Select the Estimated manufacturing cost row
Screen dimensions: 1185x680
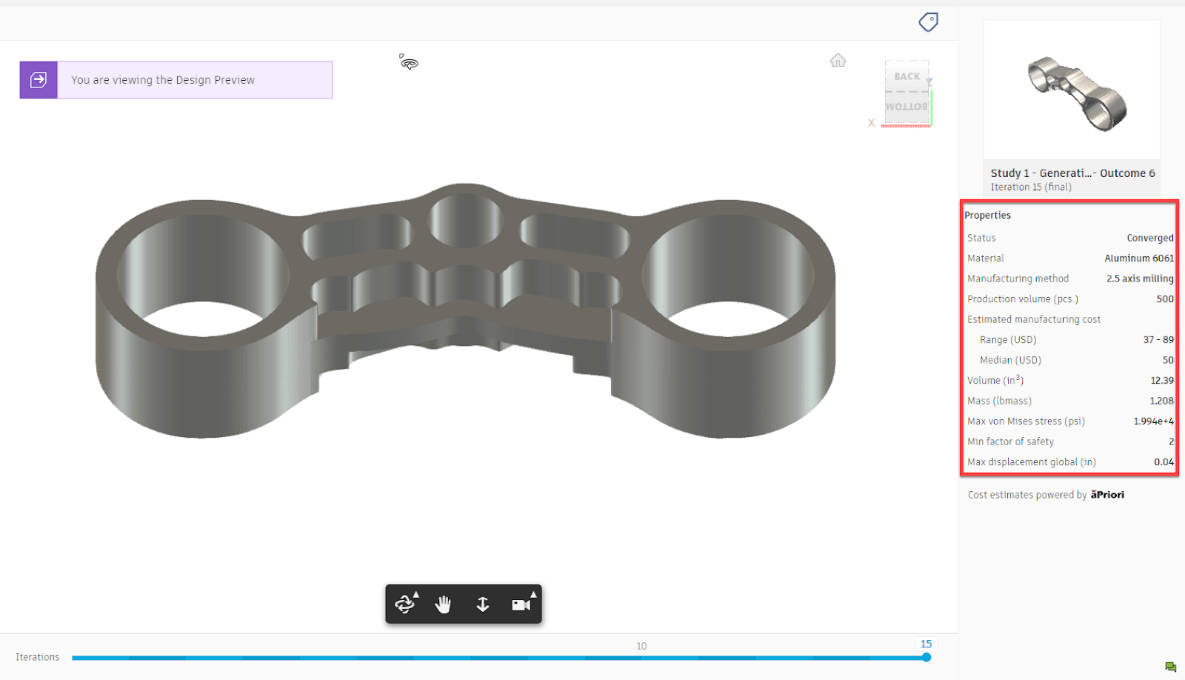[x=1070, y=320]
